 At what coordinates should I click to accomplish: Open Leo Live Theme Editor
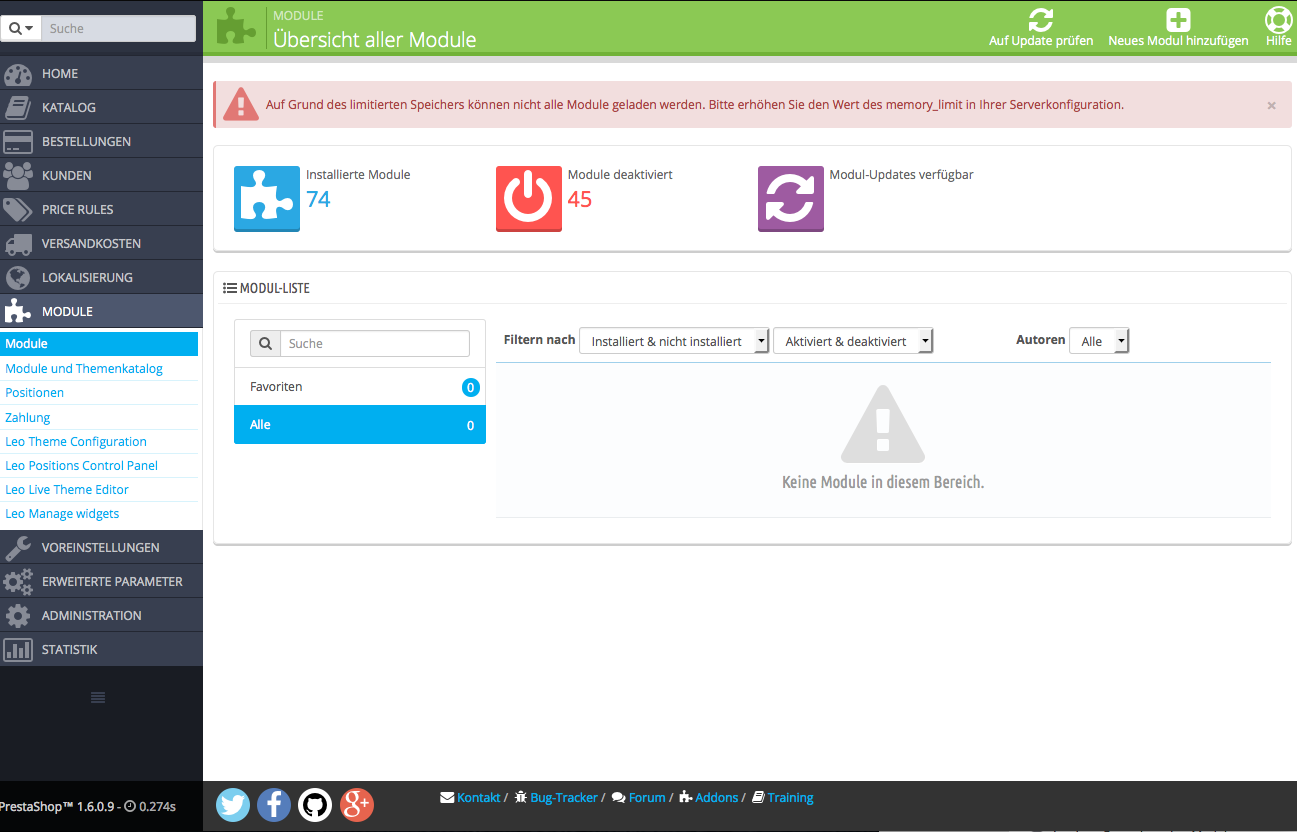(67, 490)
